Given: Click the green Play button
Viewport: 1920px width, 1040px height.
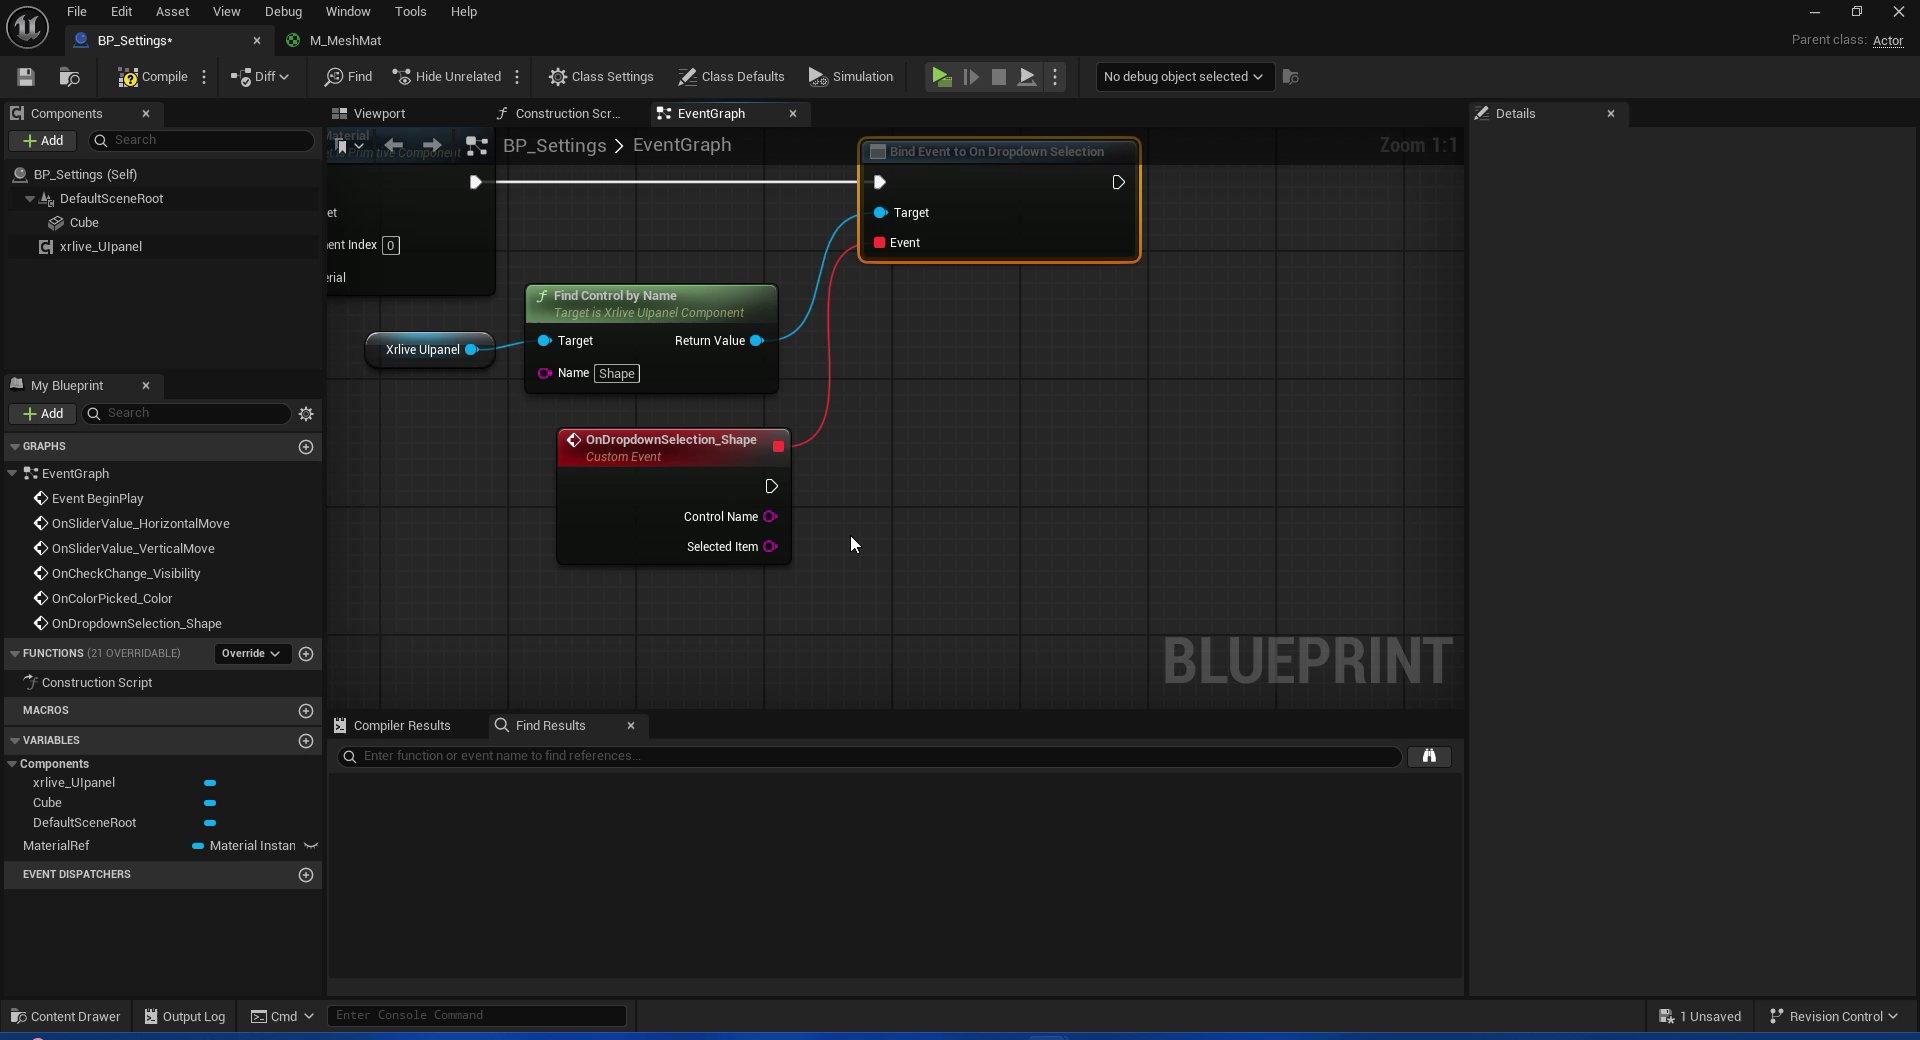Looking at the screenshot, I should (x=941, y=77).
